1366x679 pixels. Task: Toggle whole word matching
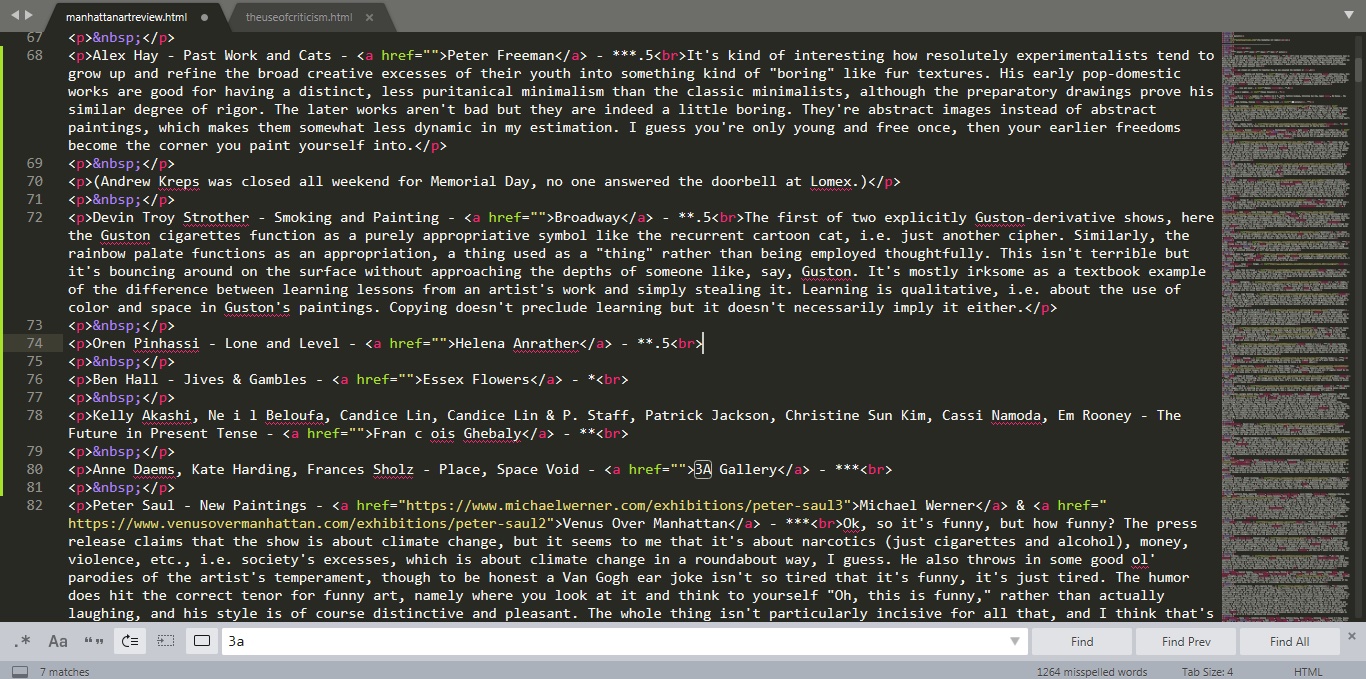click(x=93, y=640)
